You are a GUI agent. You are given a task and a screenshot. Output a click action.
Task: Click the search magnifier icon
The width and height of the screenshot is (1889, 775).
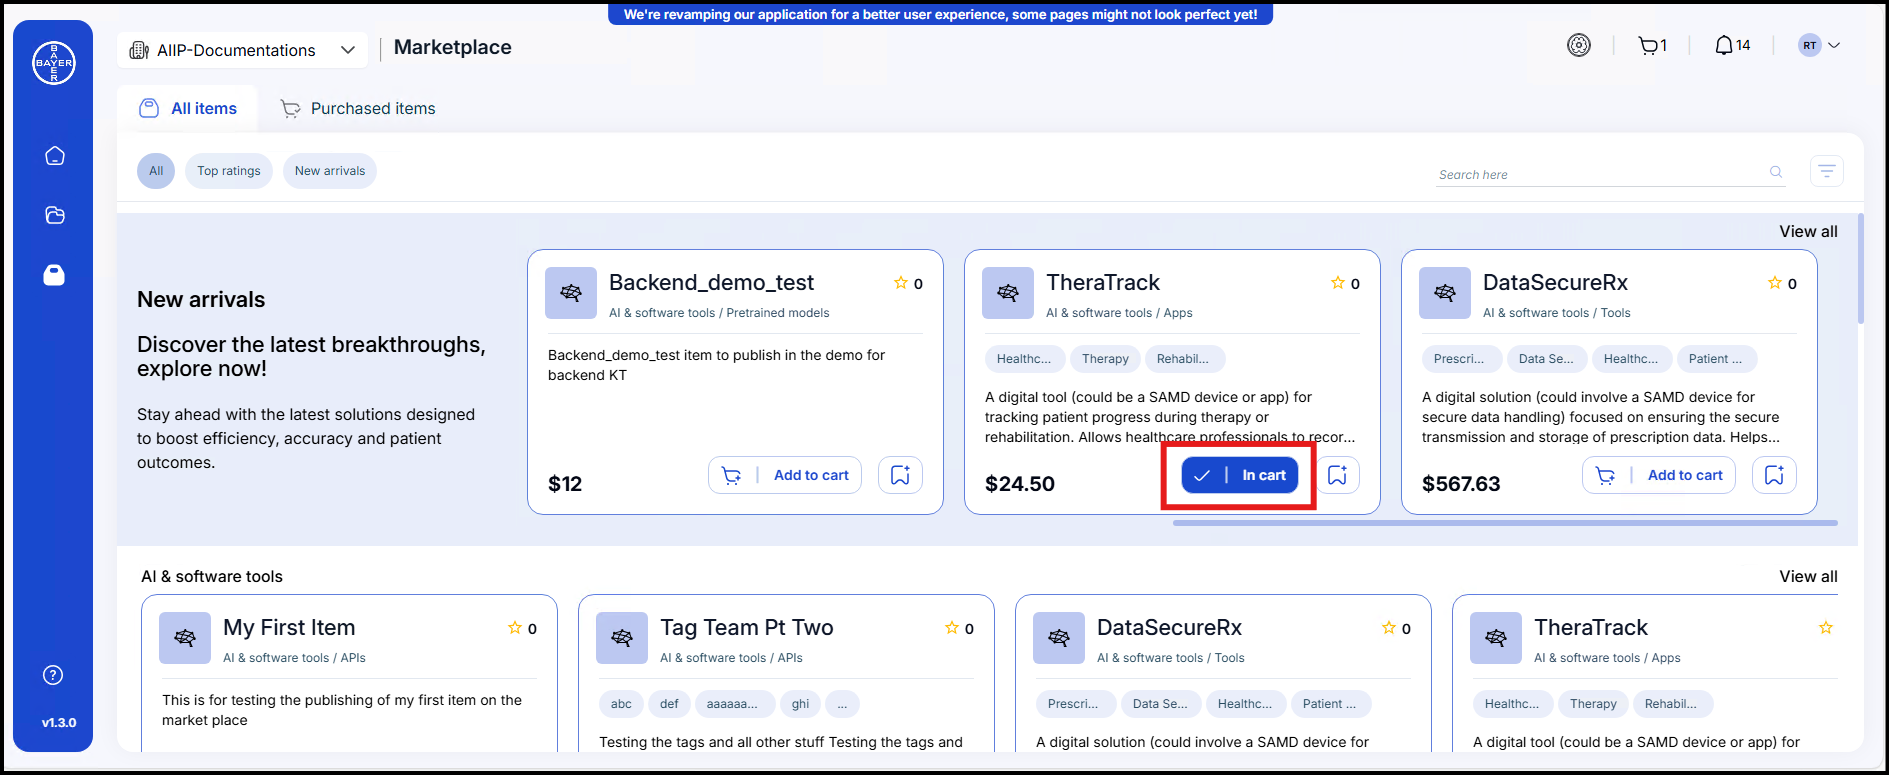(x=1776, y=172)
